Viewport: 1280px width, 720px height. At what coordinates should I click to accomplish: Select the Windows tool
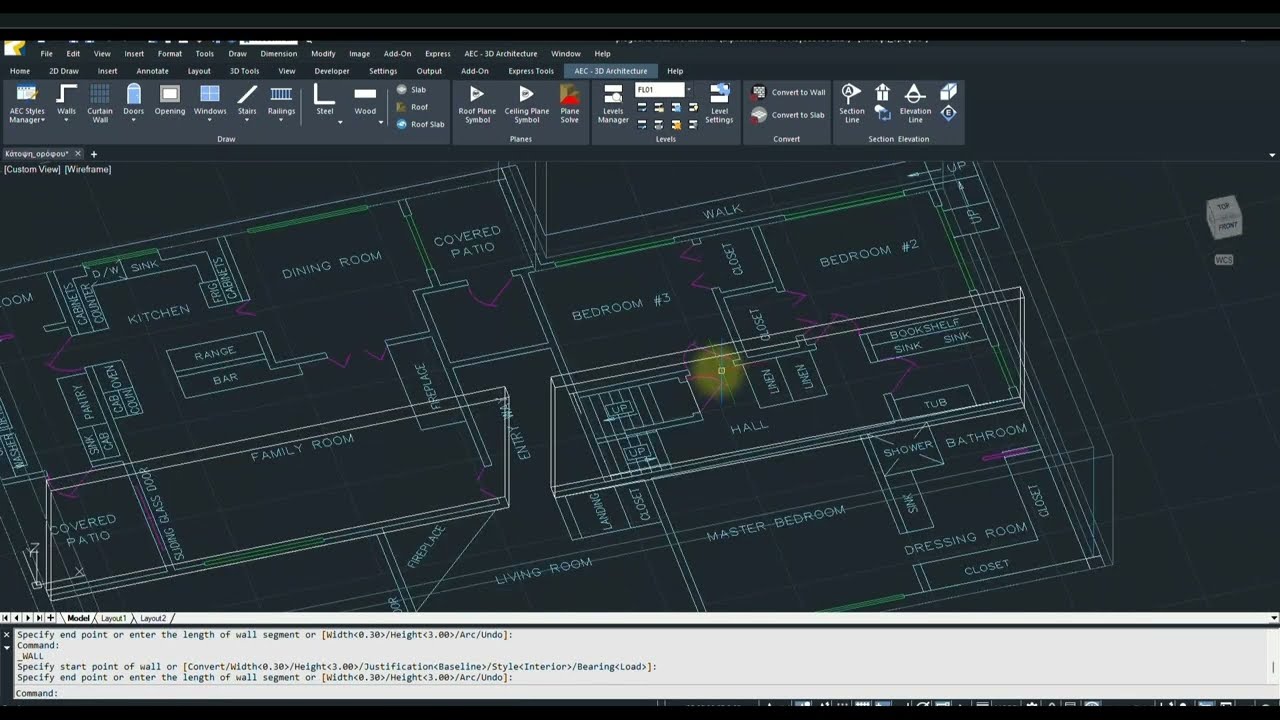210,99
